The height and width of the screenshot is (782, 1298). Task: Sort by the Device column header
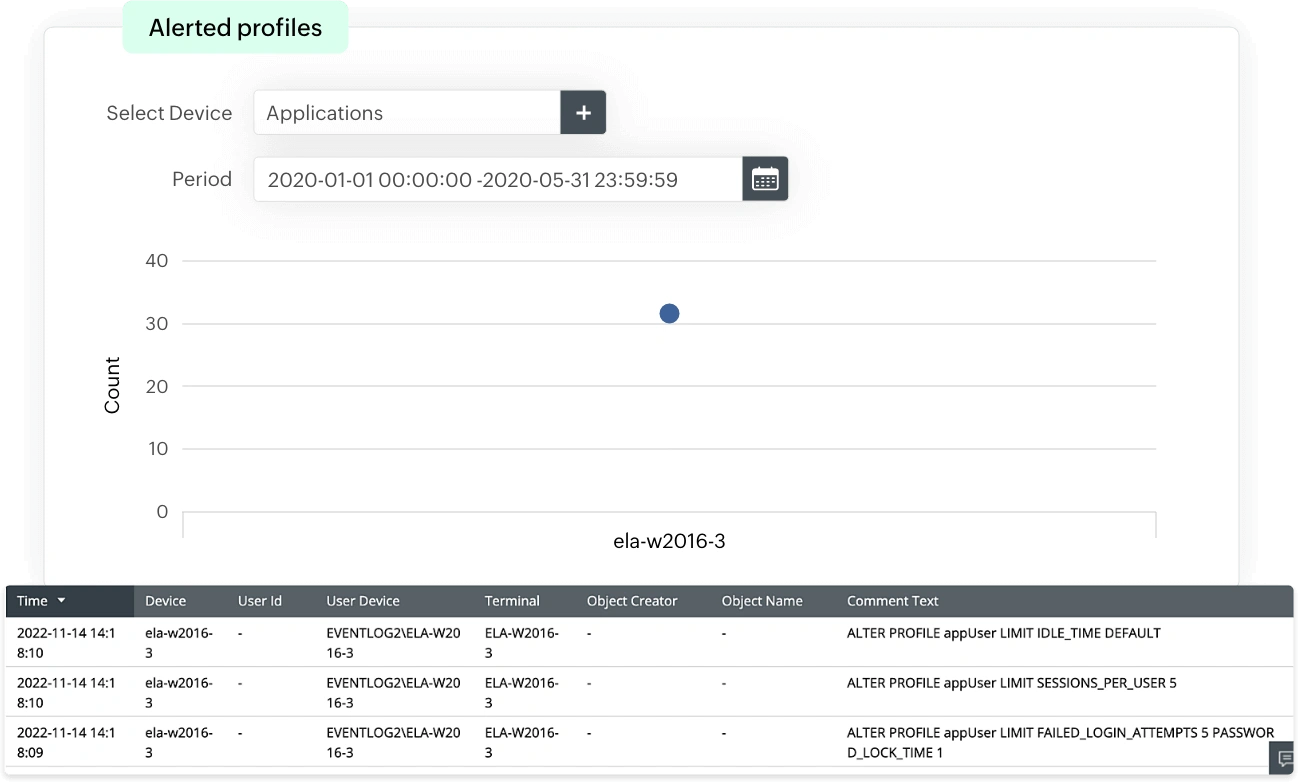point(165,601)
